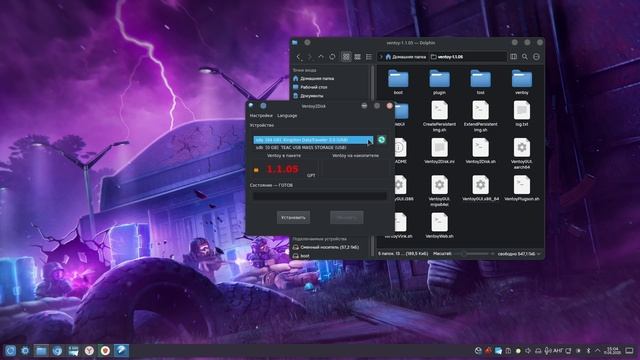The height and width of the screenshot is (360, 640).
Task: Open free space dropdown in Dolphin status bar
Action: pos(519,254)
